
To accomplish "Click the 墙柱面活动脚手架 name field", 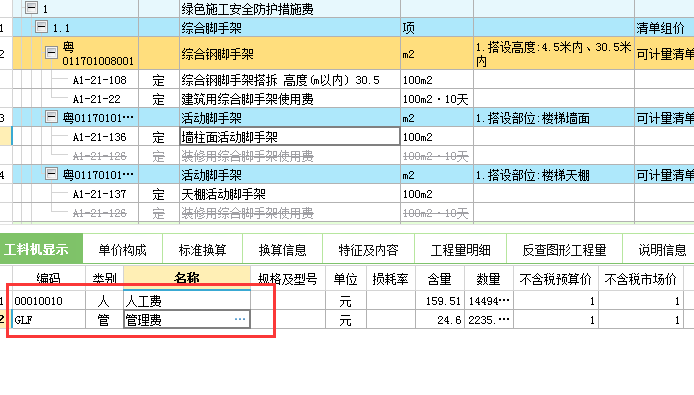I will tap(290, 137).
